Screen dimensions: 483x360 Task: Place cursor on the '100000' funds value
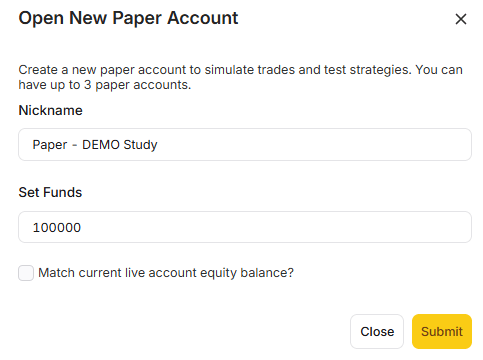click(x=57, y=228)
